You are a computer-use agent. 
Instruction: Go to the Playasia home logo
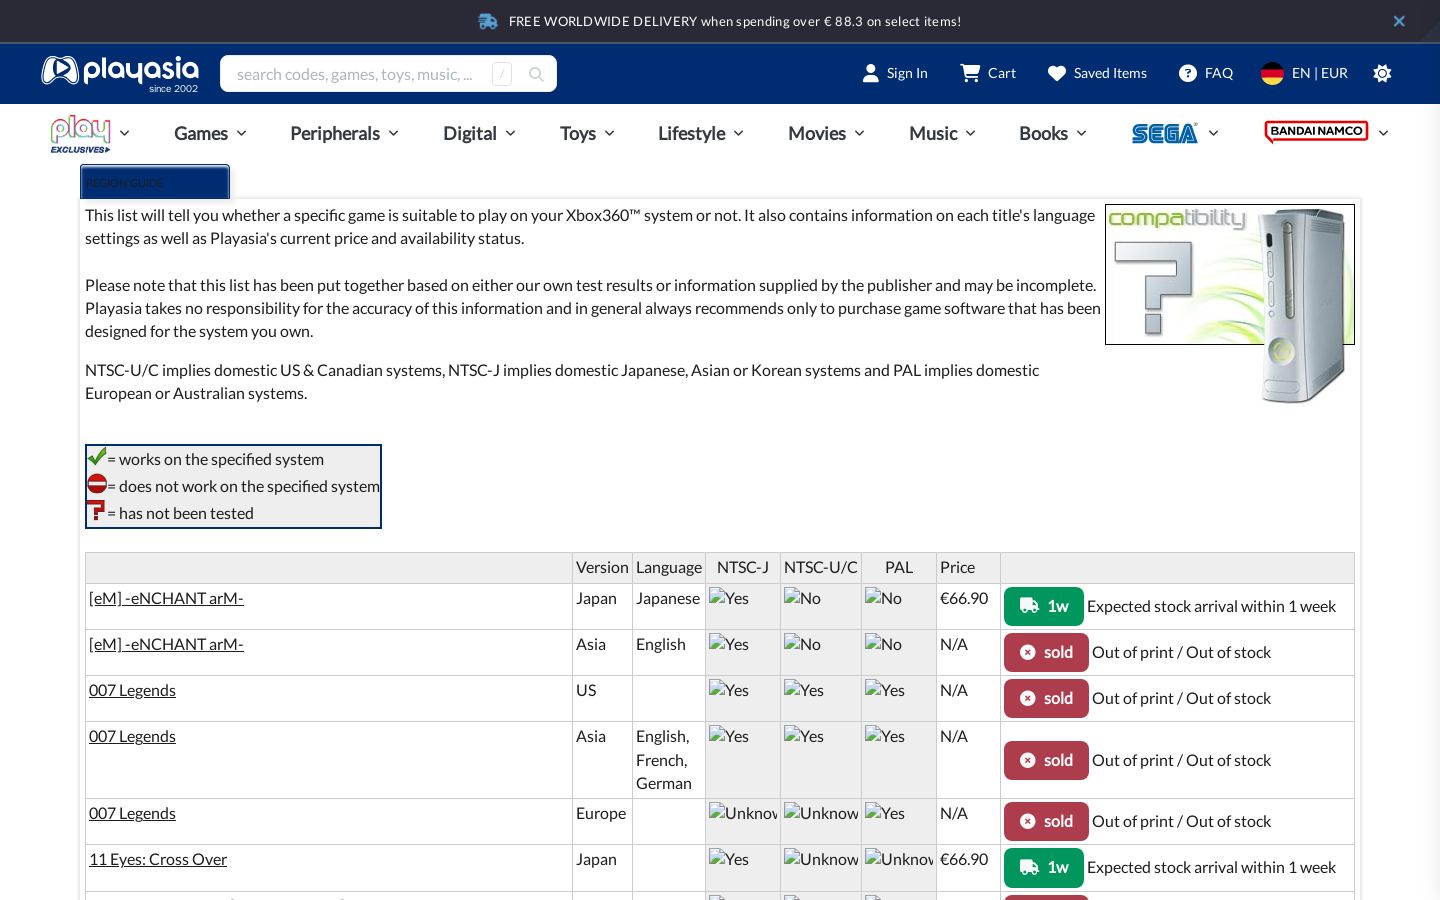click(120, 73)
